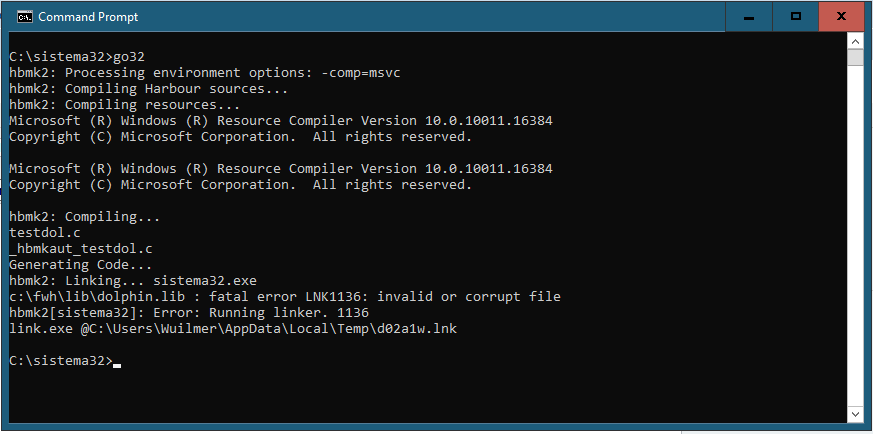Screen dimensions: 873x434
Task: Click the '_hbmkaut_testdol.c' line
Action: click(80, 249)
